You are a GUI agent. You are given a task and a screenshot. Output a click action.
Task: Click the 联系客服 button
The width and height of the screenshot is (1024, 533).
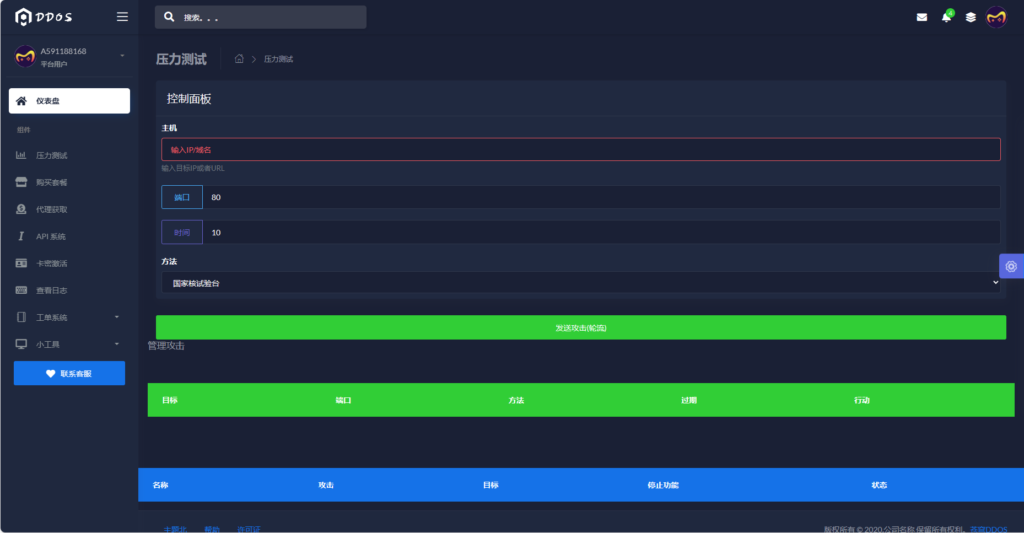pyautogui.click(x=69, y=373)
